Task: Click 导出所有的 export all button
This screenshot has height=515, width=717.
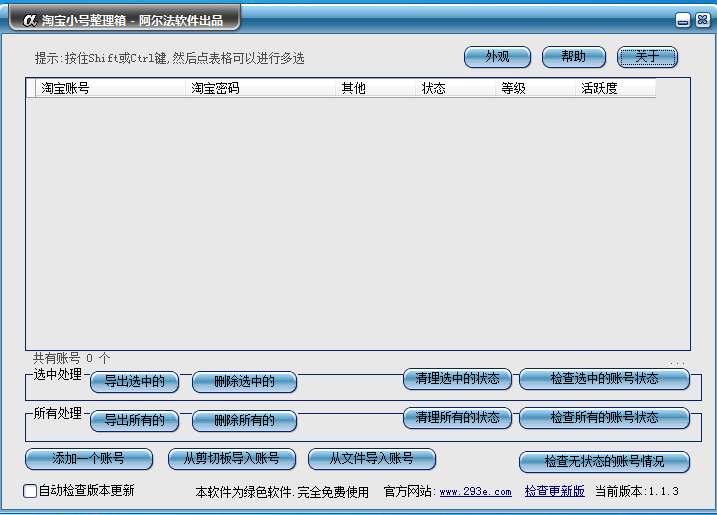Action: tap(134, 420)
